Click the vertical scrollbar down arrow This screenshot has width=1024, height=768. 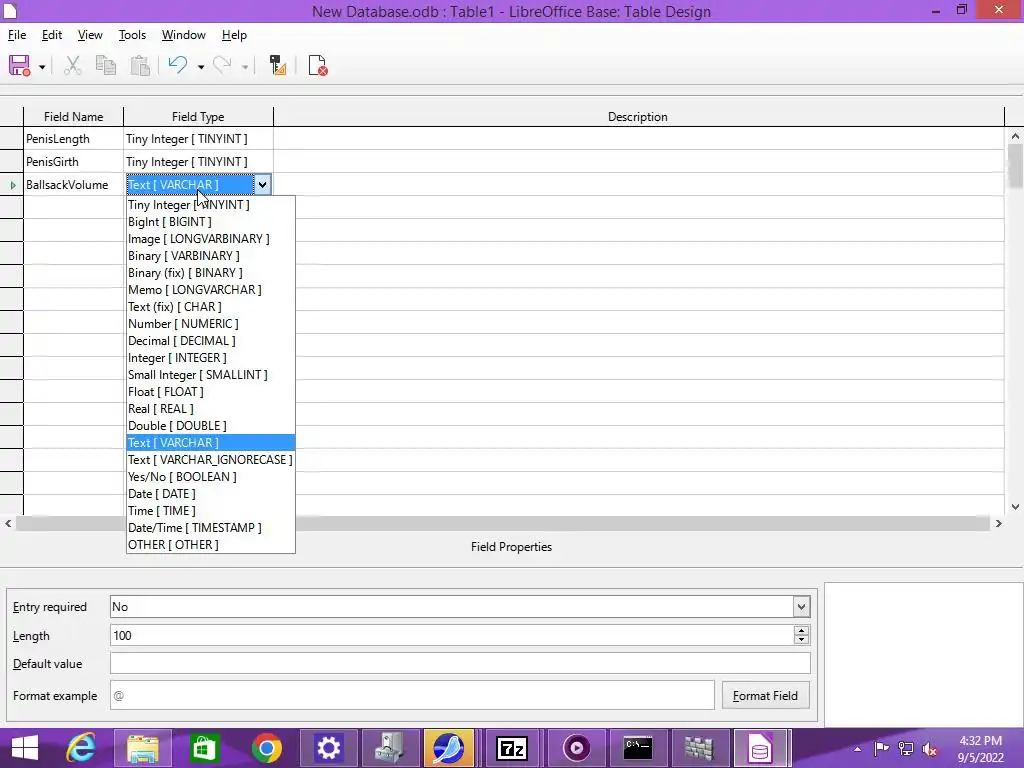click(1015, 507)
